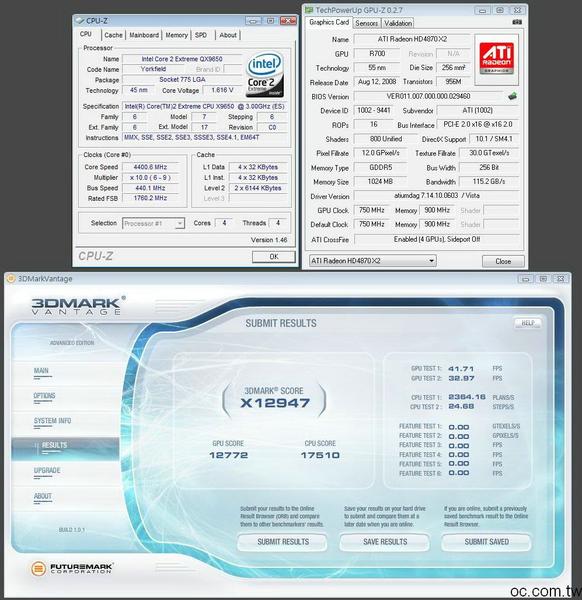Click the Rated FSB value 1760.2 MHz

tap(150, 198)
